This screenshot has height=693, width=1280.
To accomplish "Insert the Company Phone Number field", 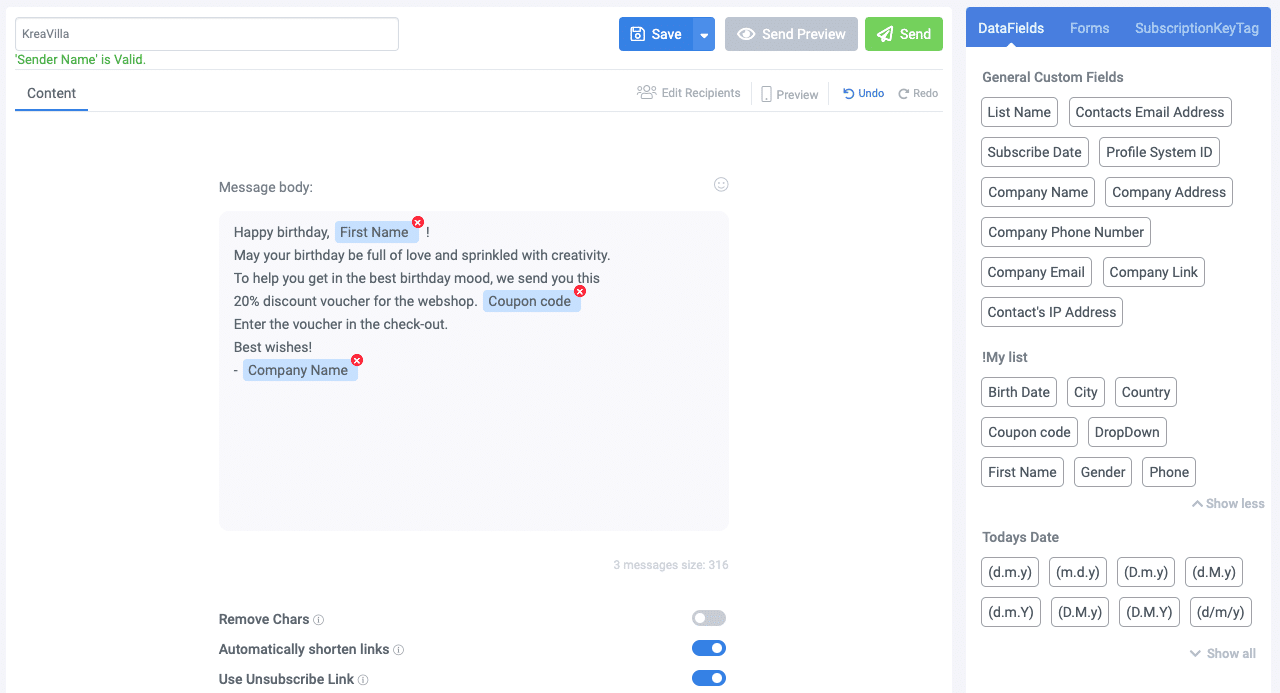I will (1066, 232).
